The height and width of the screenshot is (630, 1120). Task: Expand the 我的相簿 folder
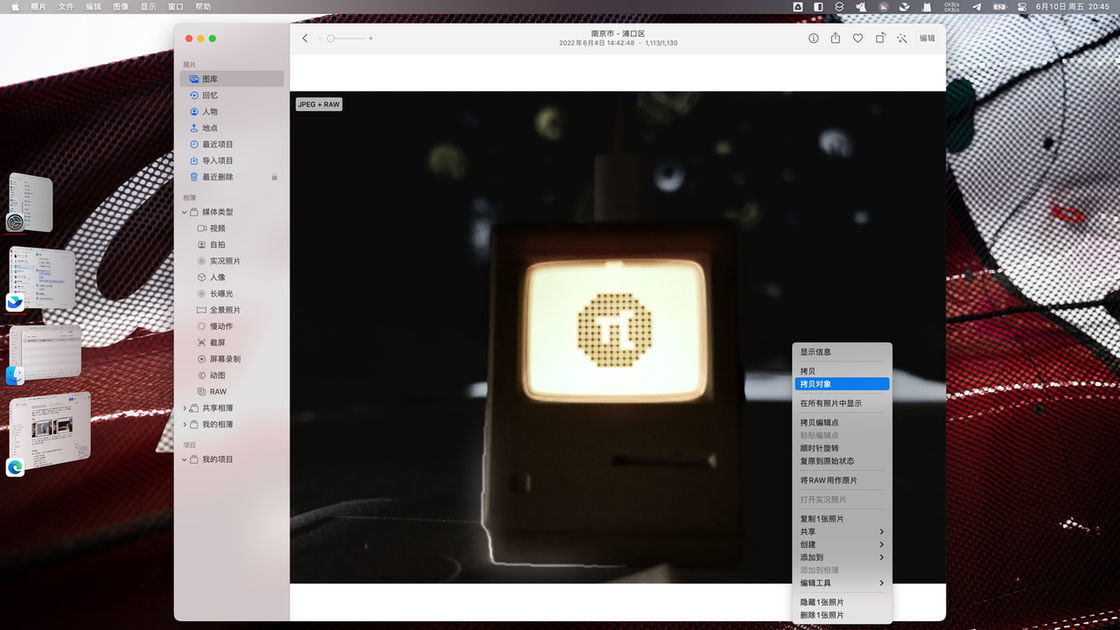pos(184,424)
